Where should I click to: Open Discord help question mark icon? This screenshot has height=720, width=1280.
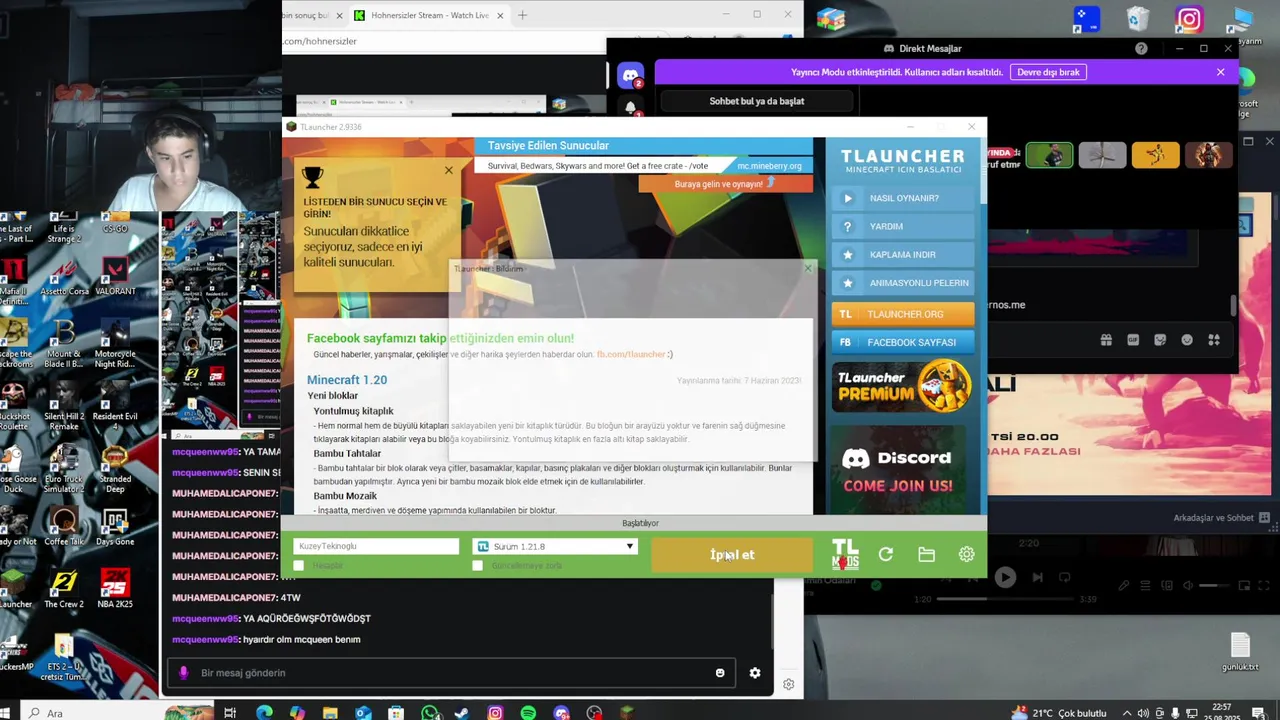click(x=1141, y=48)
